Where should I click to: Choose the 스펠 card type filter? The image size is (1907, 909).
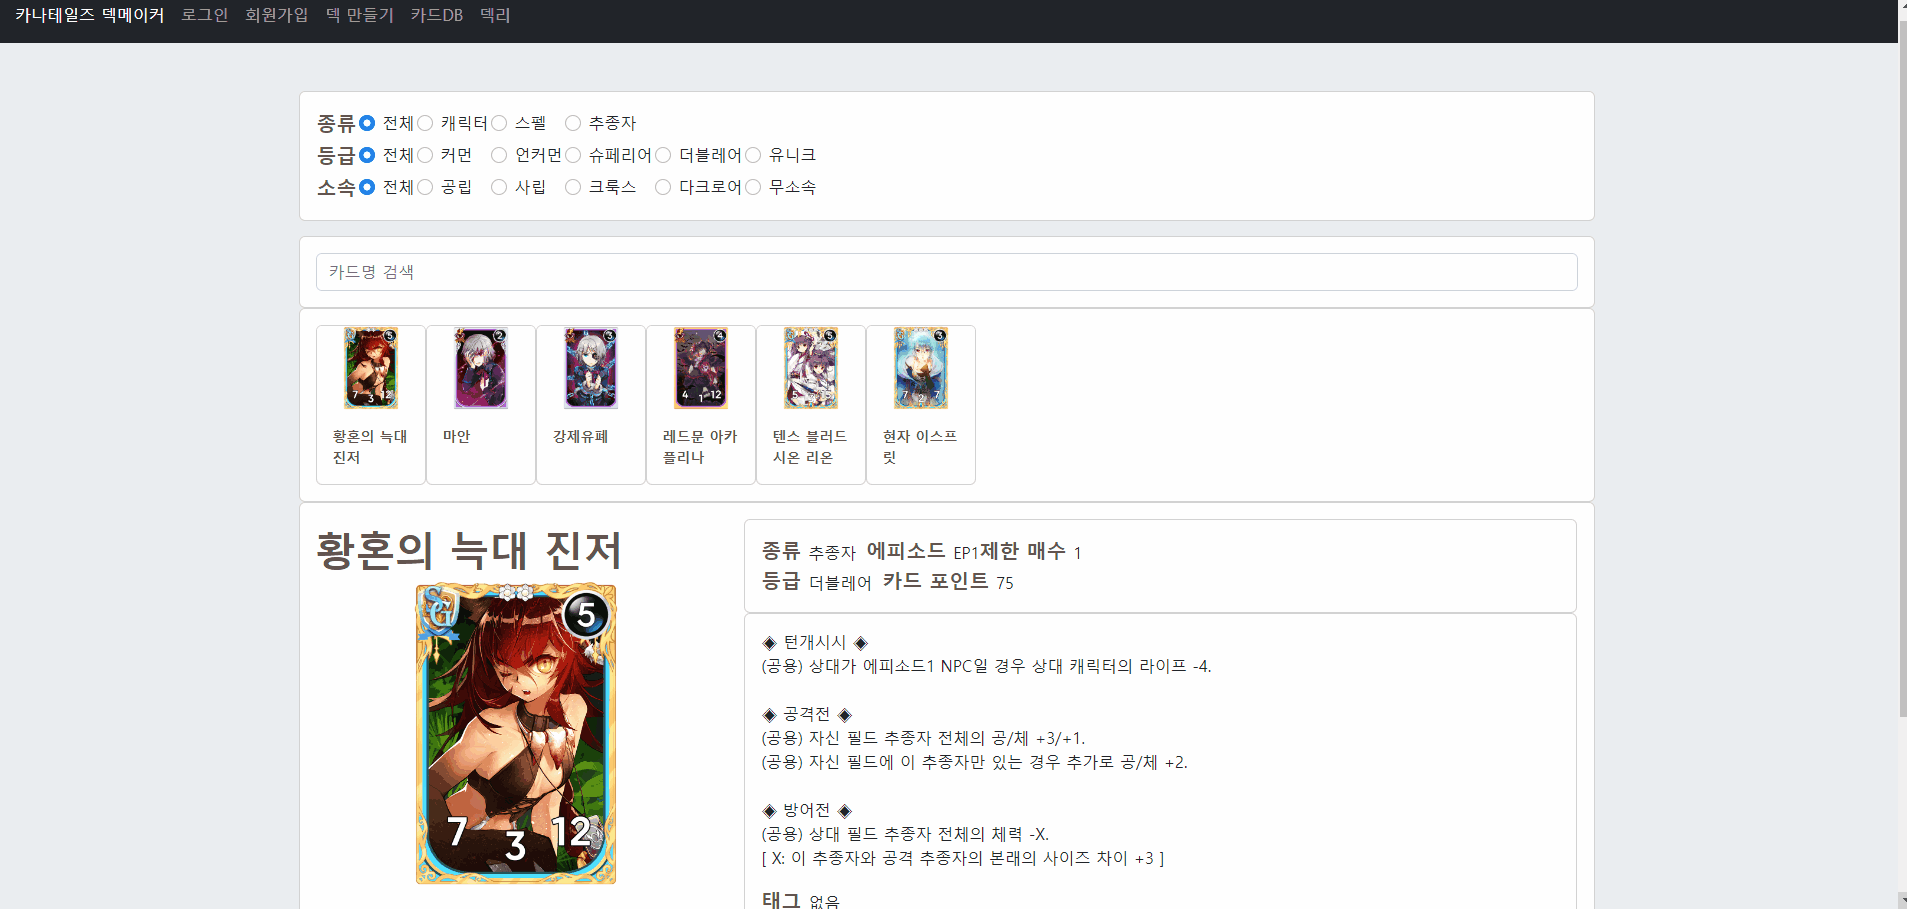pos(499,123)
